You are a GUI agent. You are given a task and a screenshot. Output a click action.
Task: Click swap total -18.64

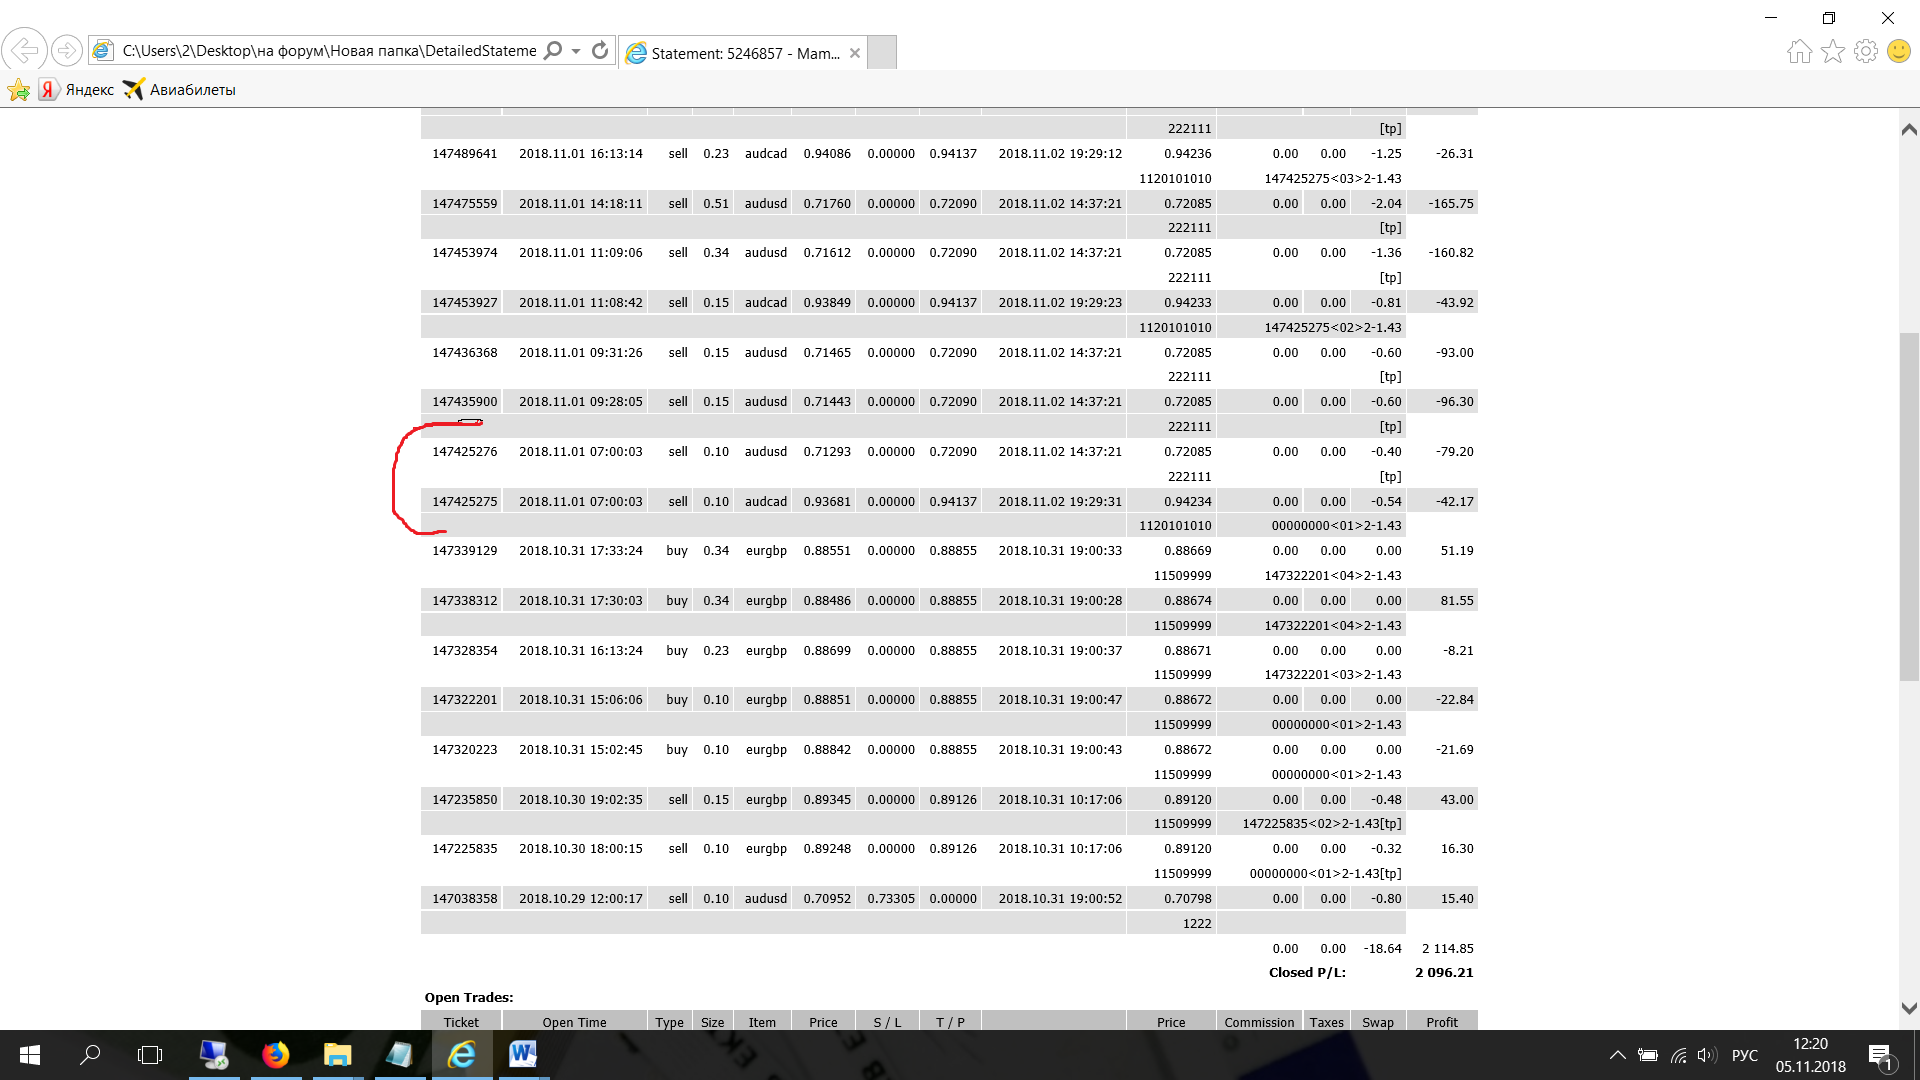coord(1382,949)
